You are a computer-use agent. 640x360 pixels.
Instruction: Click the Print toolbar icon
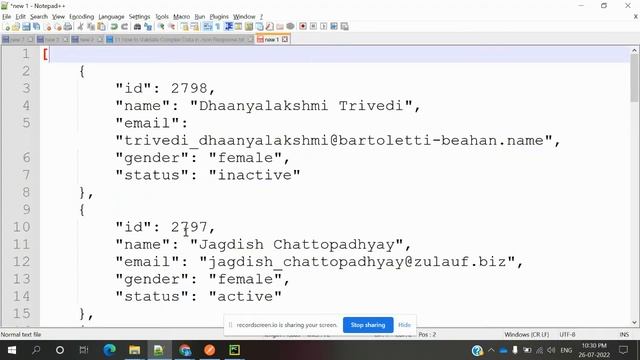[x=68, y=27]
